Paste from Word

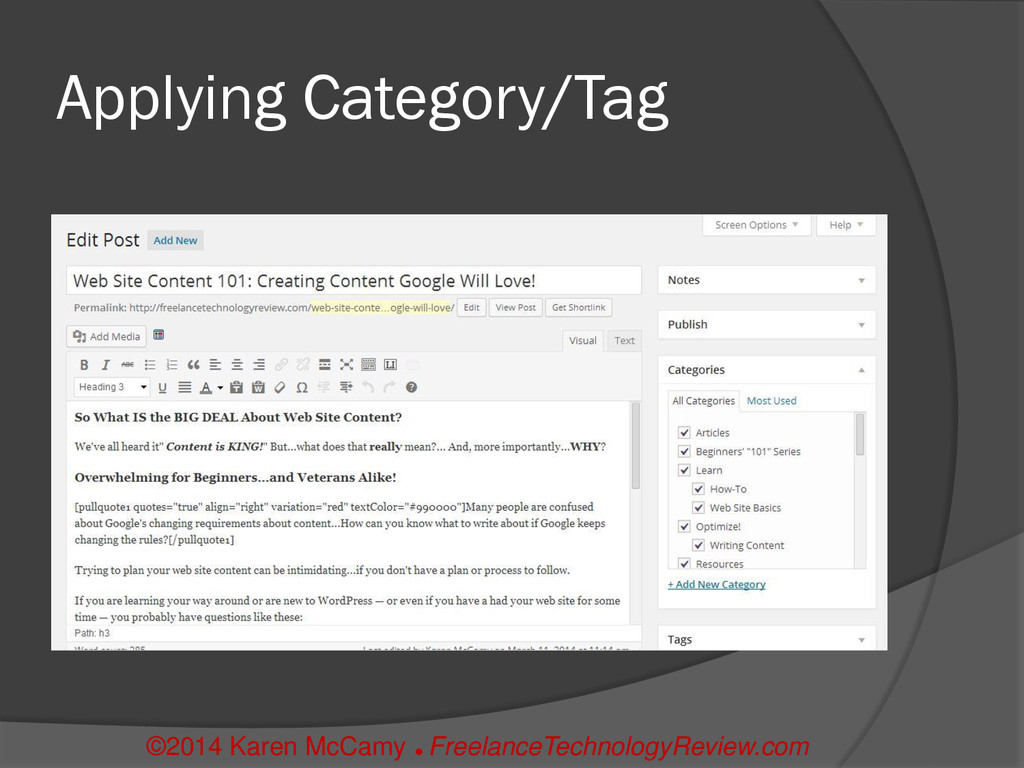click(258, 387)
